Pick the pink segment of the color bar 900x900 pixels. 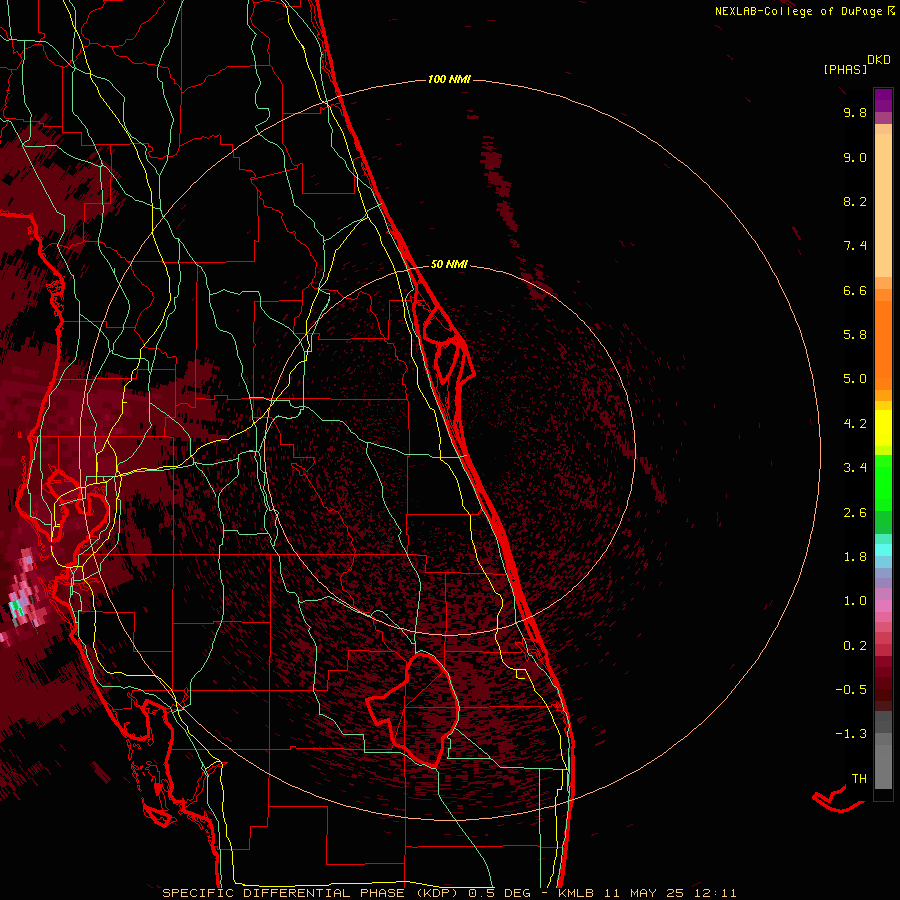pos(883,606)
